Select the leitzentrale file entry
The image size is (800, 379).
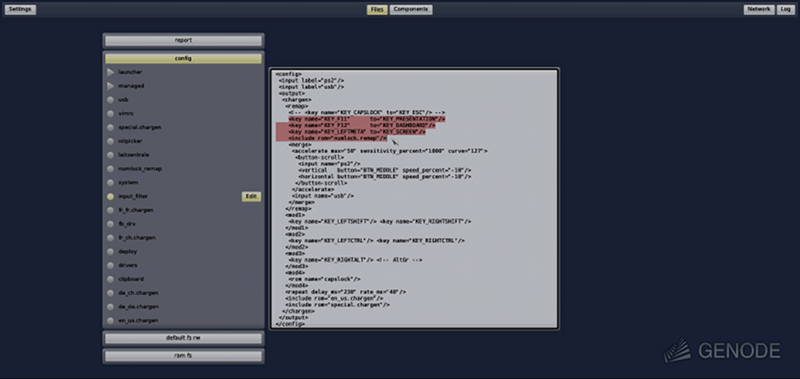134,155
